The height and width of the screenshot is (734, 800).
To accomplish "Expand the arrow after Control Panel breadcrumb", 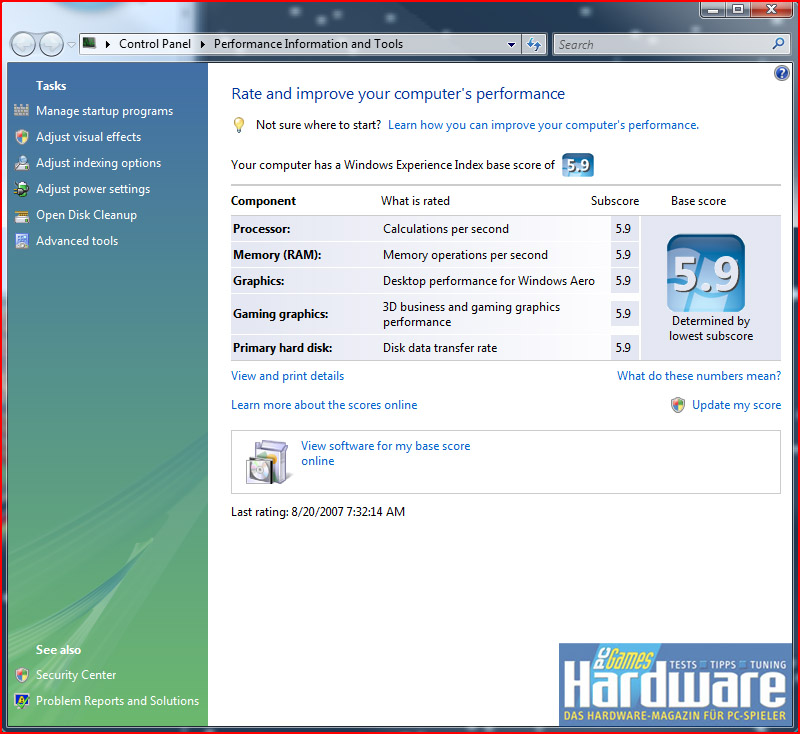I will click(x=203, y=44).
